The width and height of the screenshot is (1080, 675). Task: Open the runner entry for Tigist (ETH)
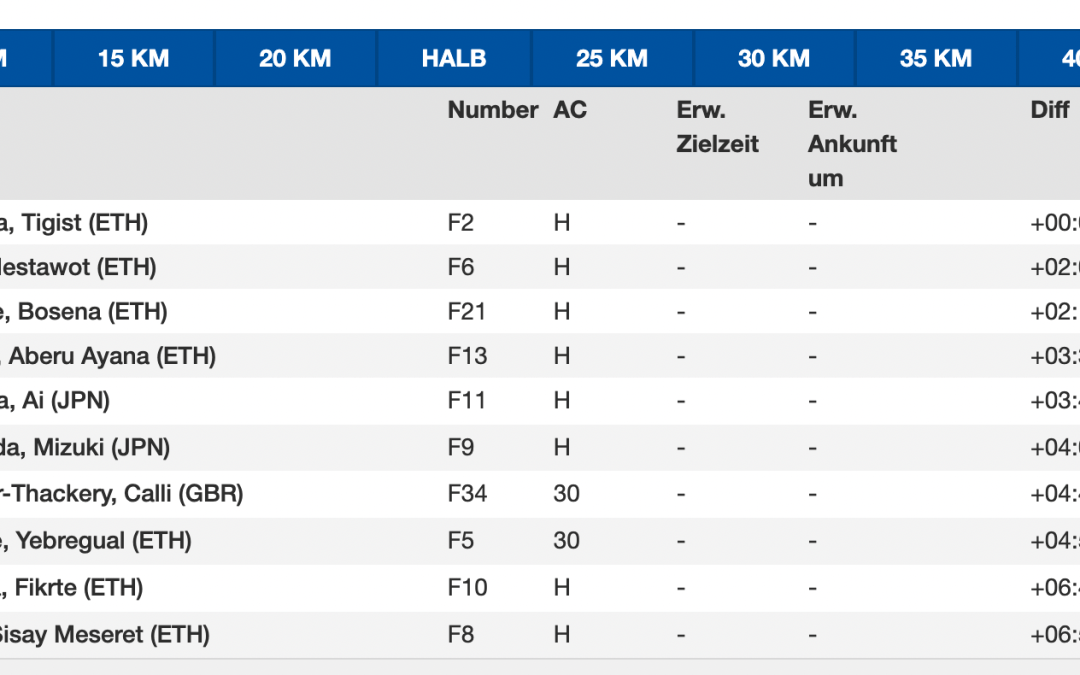(x=74, y=223)
